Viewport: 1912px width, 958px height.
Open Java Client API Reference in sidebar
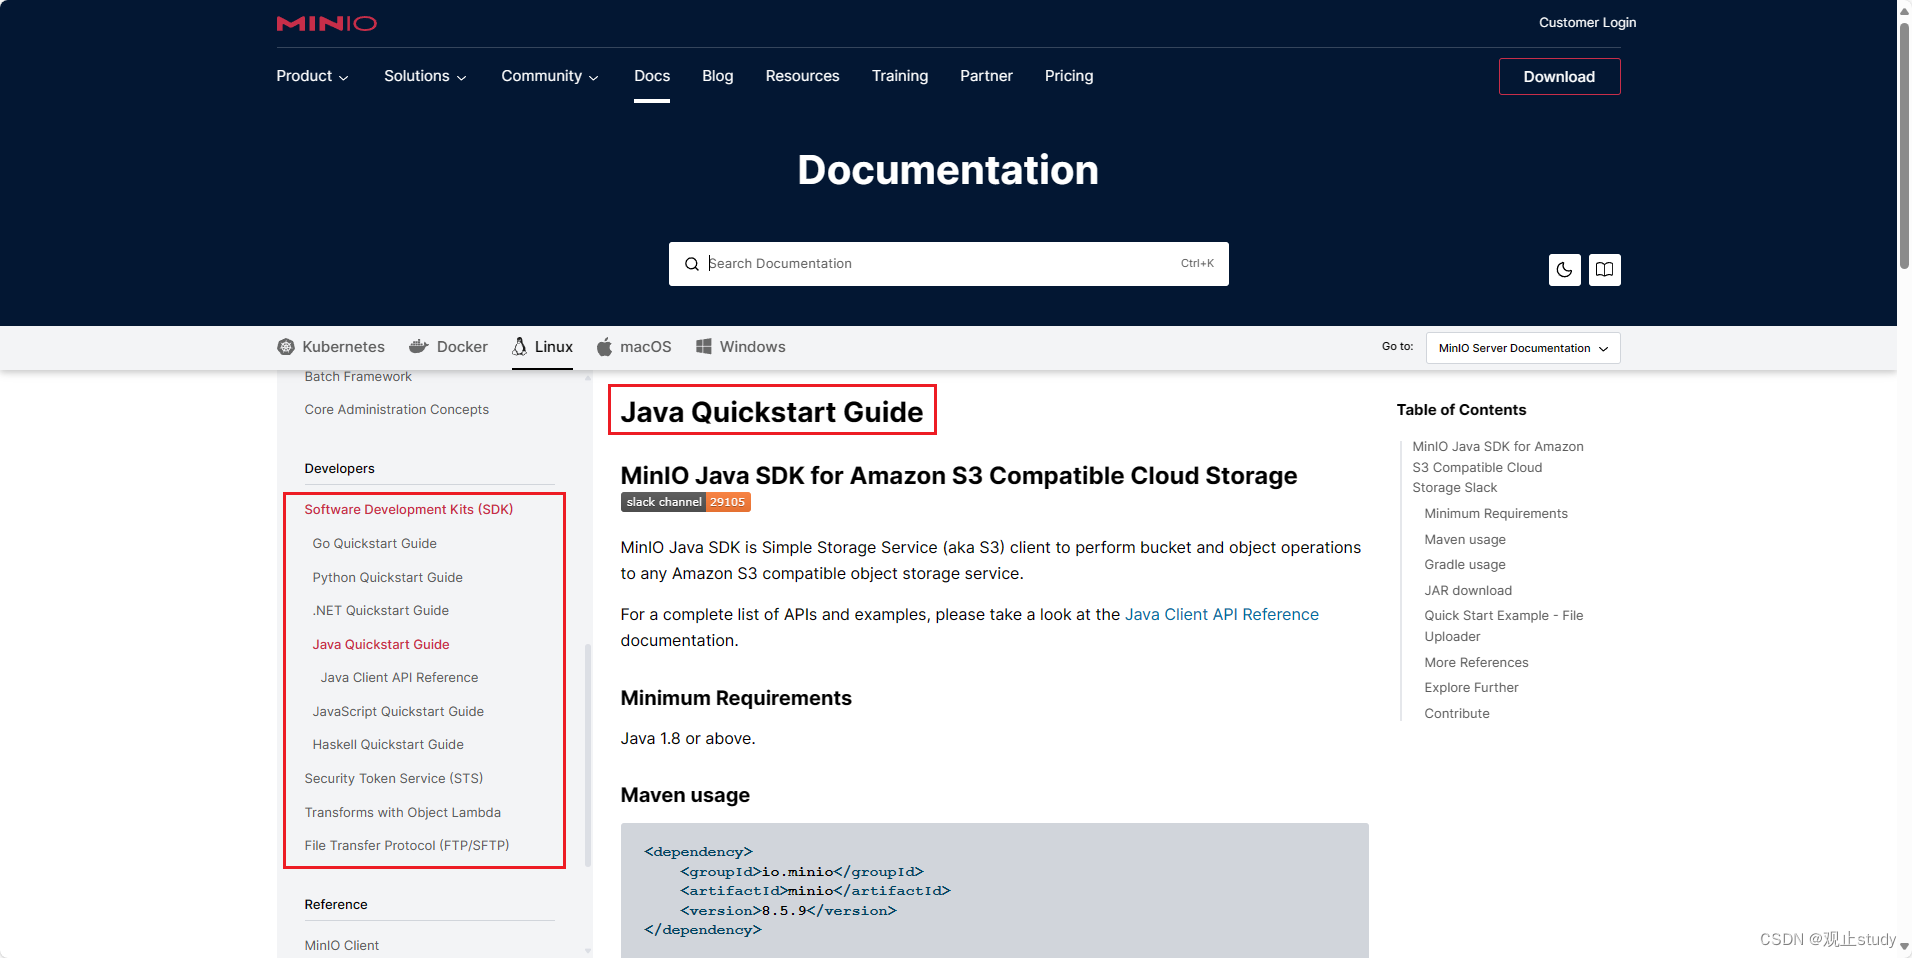pyautogui.click(x=399, y=678)
